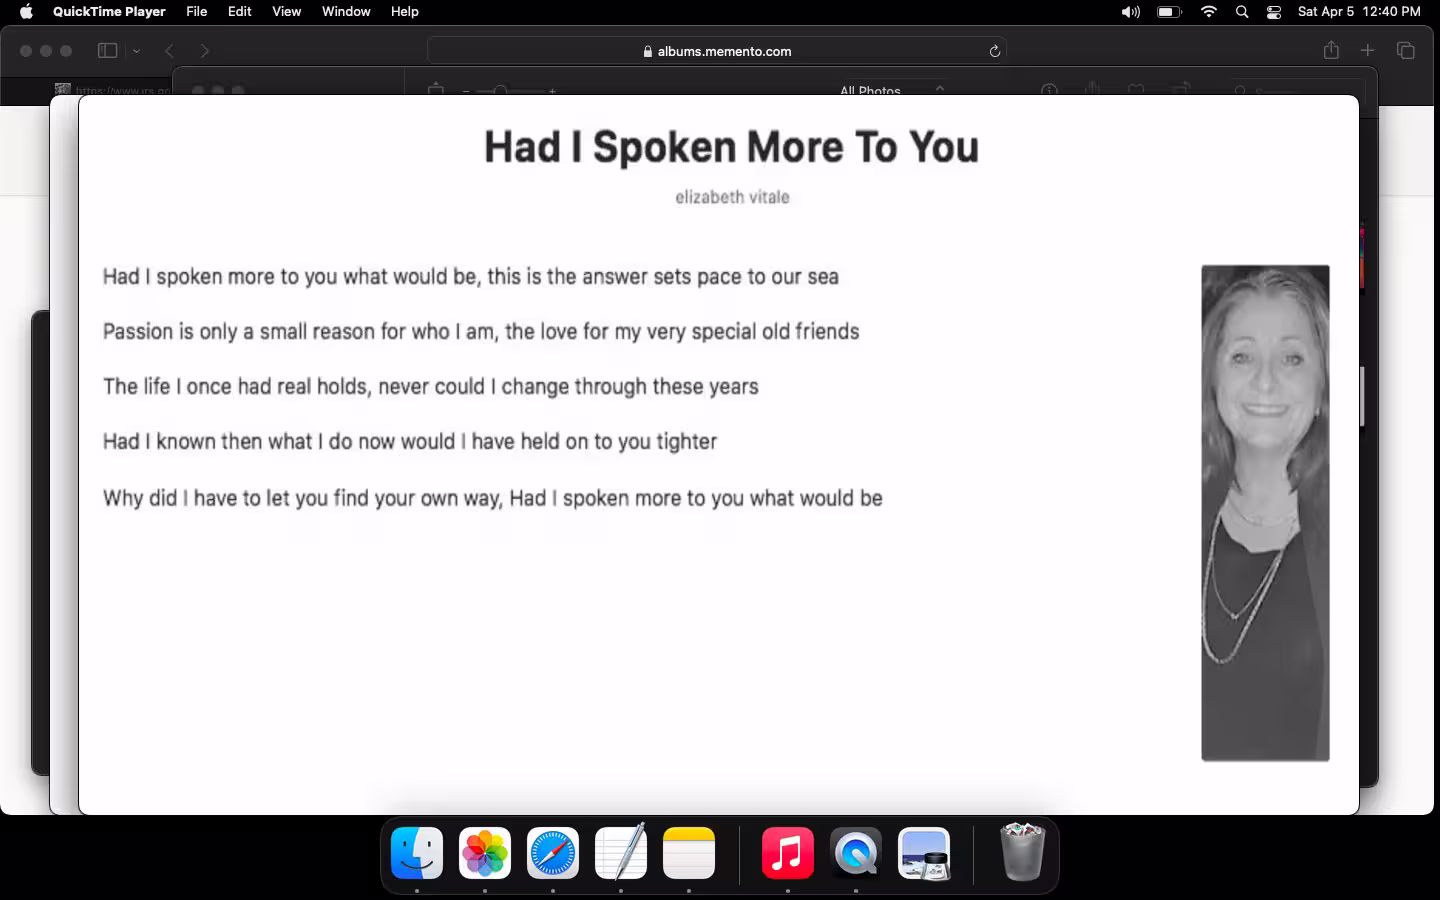
Task: Reload the page with refresh icon
Action: (995, 51)
